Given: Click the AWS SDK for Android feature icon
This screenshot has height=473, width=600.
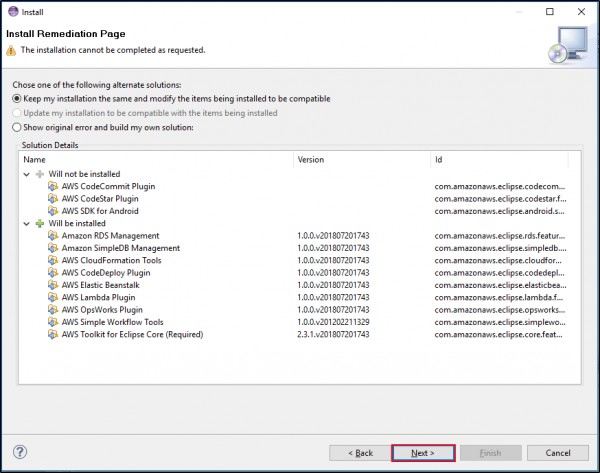Looking at the screenshot, I should point(53,211).
